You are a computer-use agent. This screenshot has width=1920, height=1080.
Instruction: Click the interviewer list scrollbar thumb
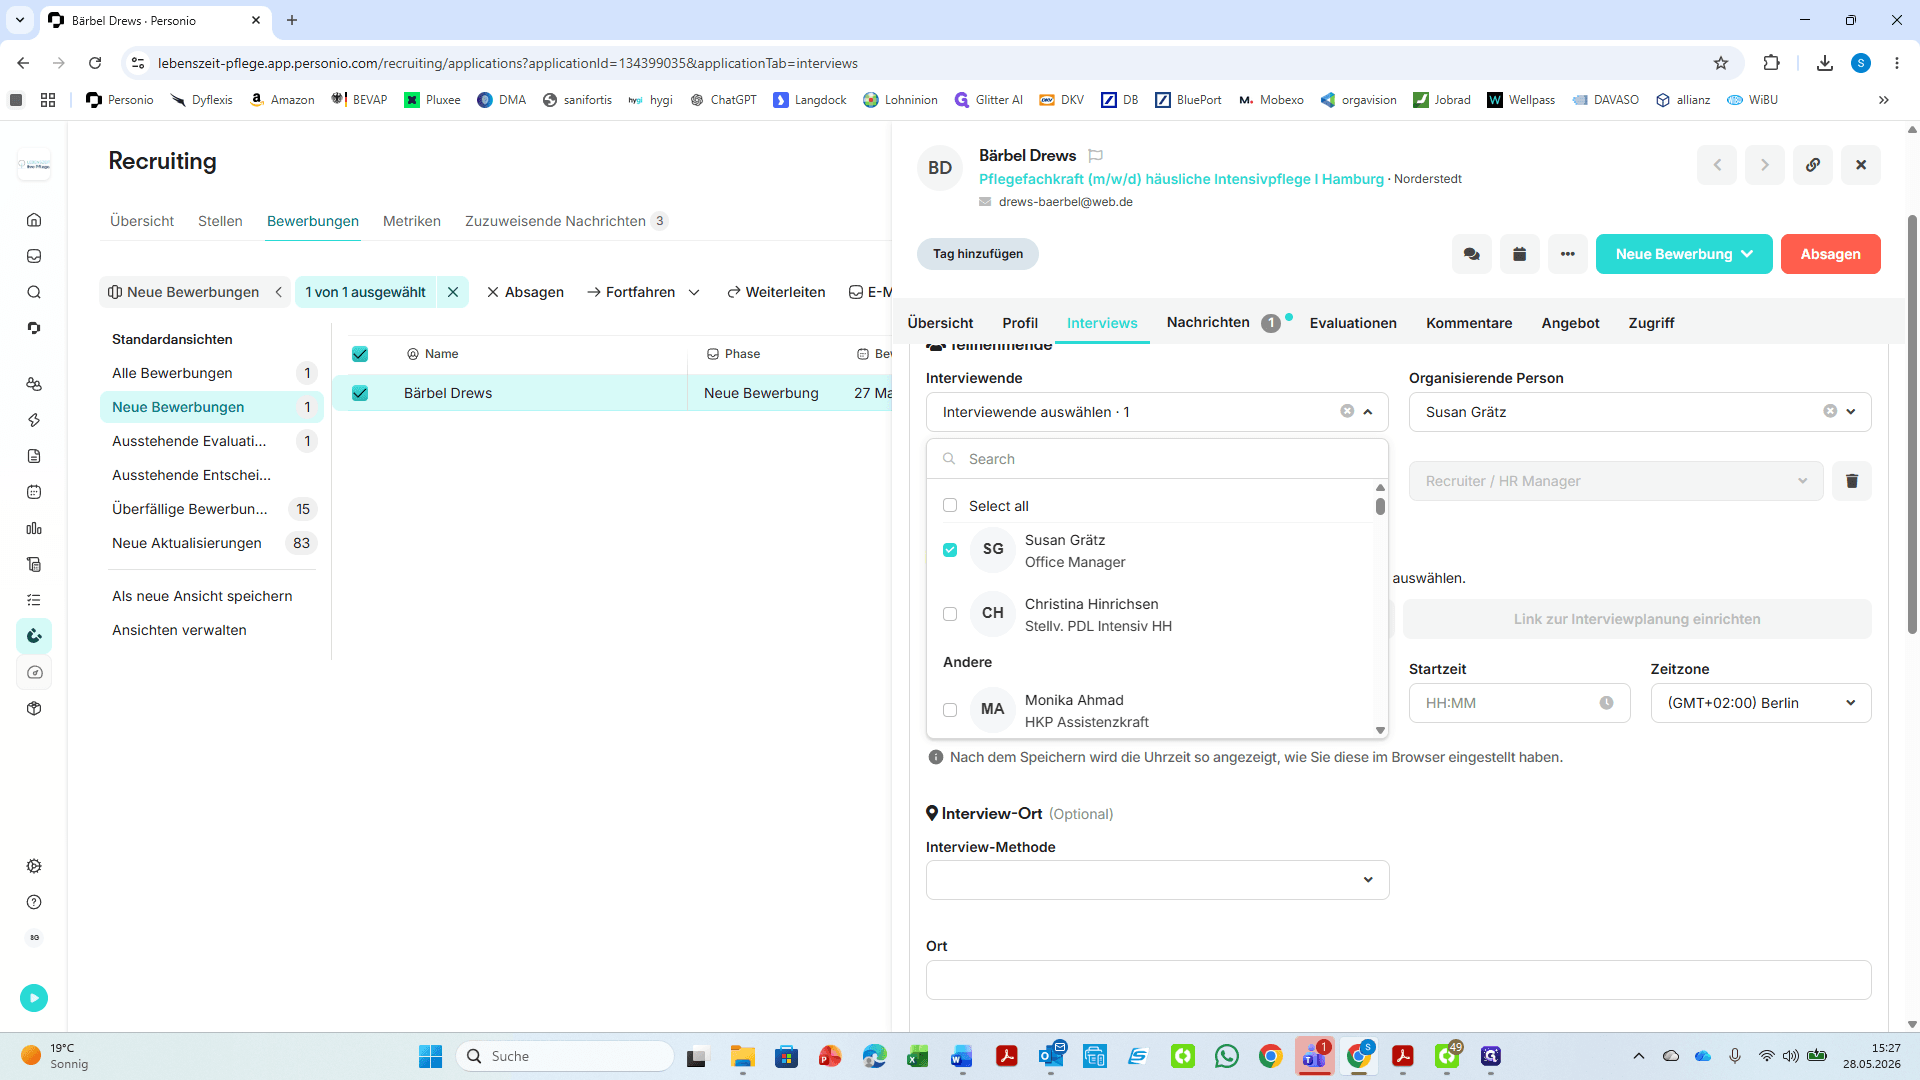tap(1380, 506)
